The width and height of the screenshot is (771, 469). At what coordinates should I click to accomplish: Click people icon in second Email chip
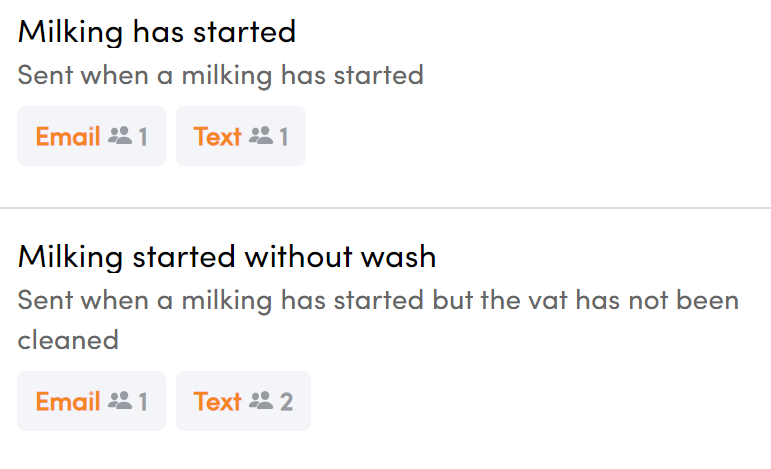coord(120,401)
